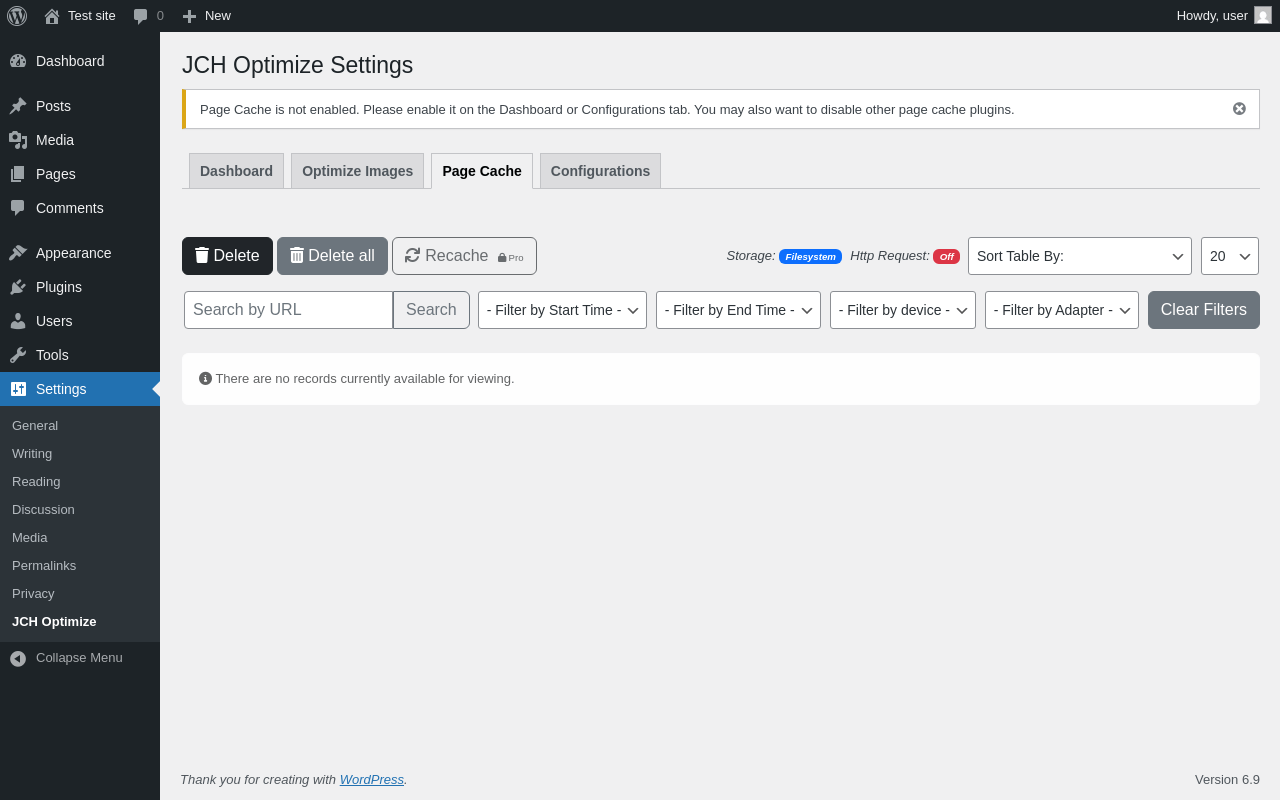Switch to the Configurations tab
Screen dimensions: 1280x800
coord(600,171)
